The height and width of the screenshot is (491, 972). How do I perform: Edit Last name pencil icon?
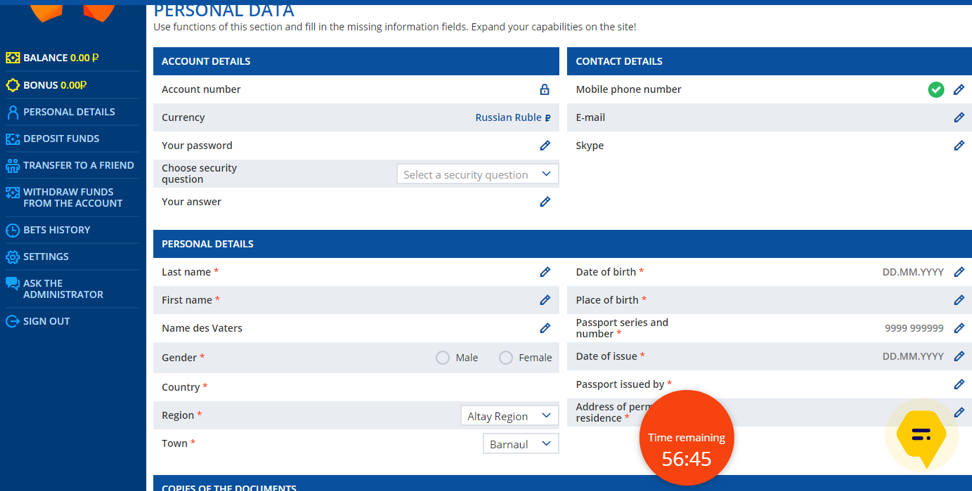[x=545, y=272]
